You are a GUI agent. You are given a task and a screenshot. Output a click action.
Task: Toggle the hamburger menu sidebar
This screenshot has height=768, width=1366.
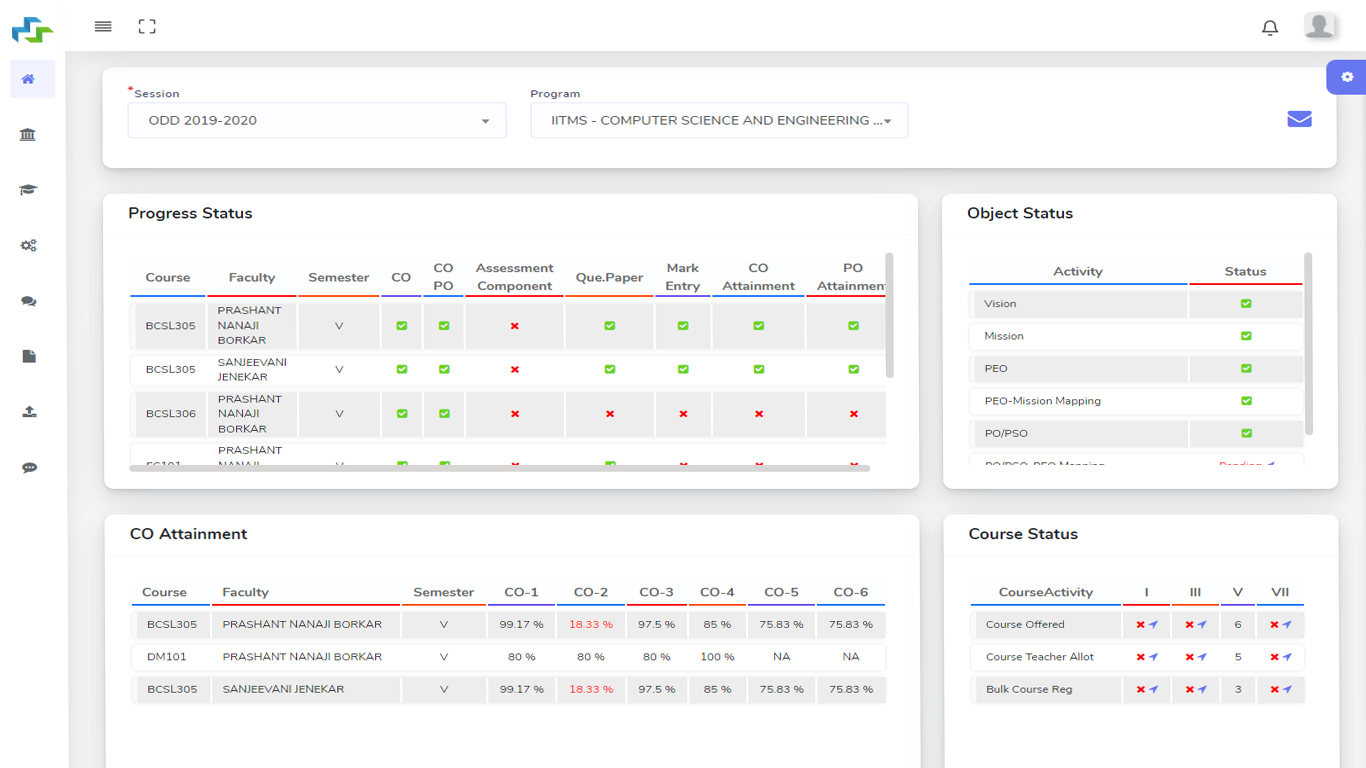[103, 27]
